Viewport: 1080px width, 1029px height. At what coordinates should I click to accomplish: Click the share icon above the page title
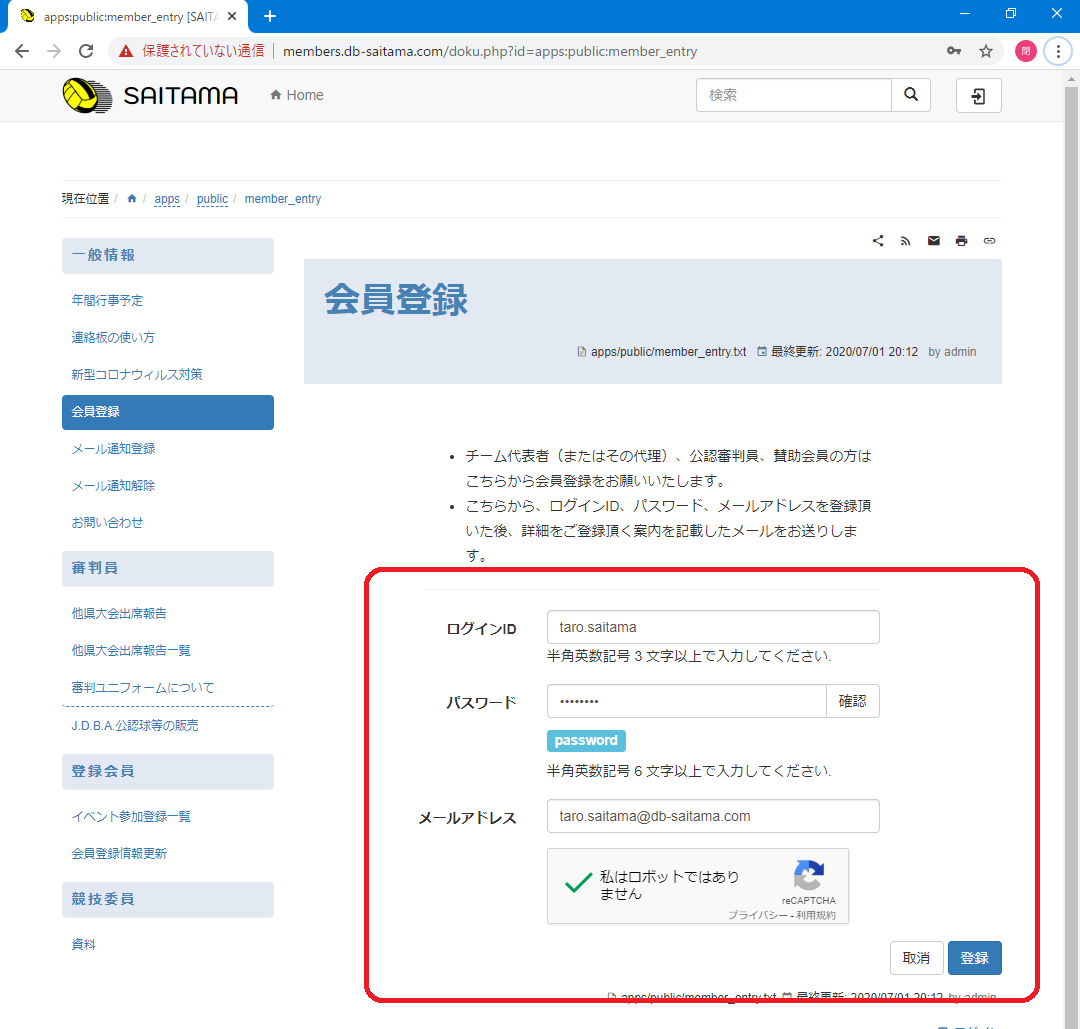[x=878, y=241]
